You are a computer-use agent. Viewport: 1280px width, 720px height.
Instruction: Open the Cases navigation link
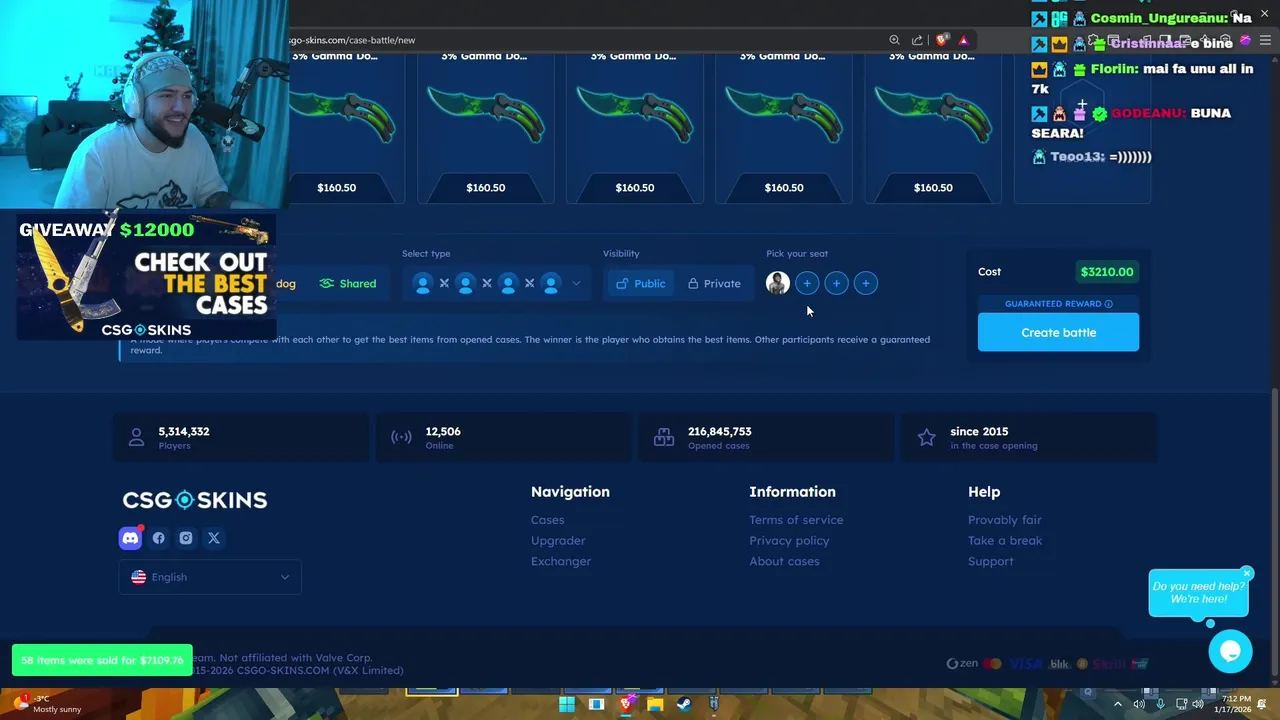[x=547, y=520]
